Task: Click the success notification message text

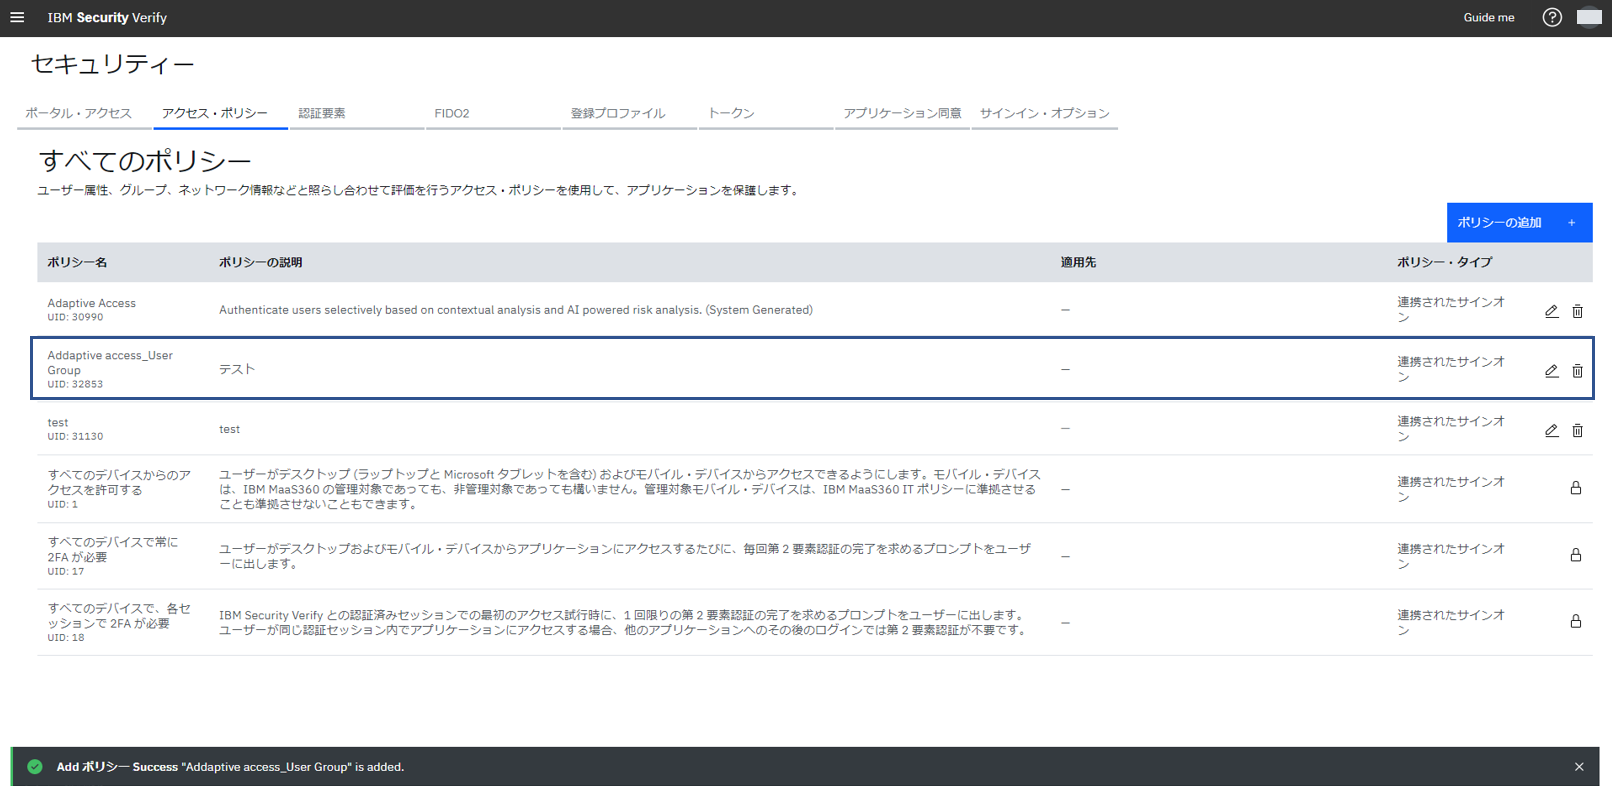Action: click(x=230, y=767)
